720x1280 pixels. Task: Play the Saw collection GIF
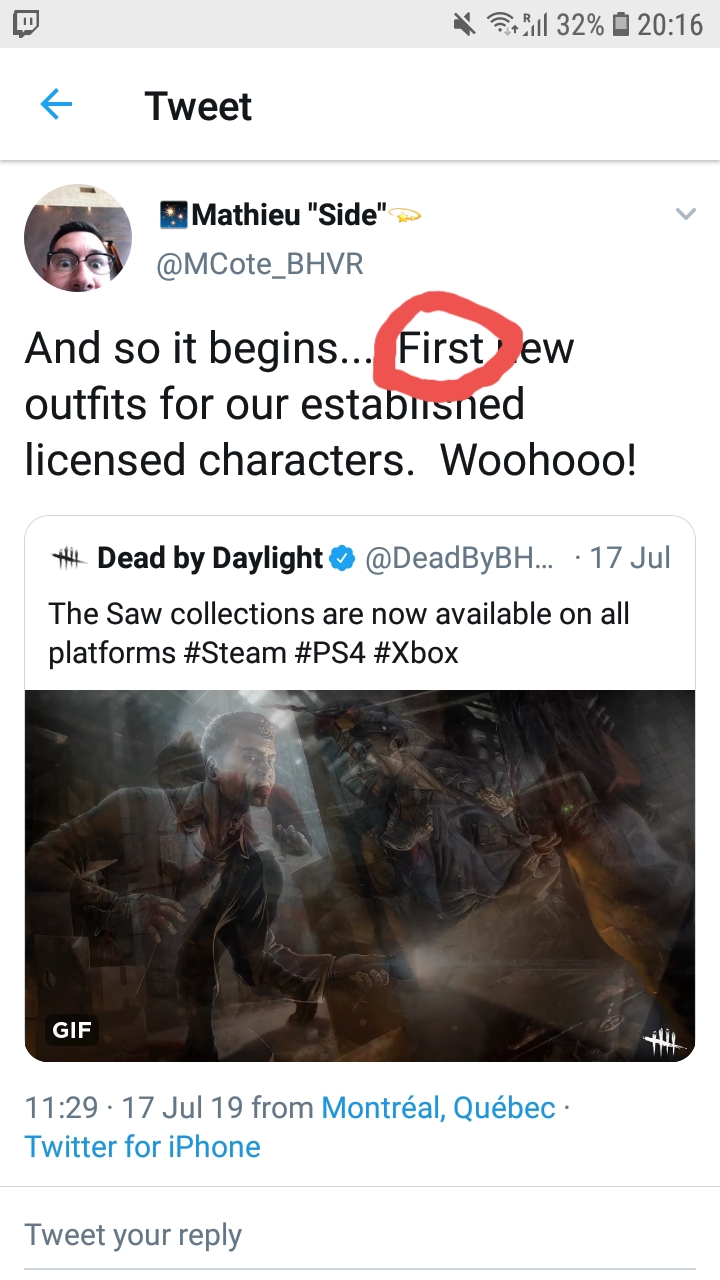(360, 875)
